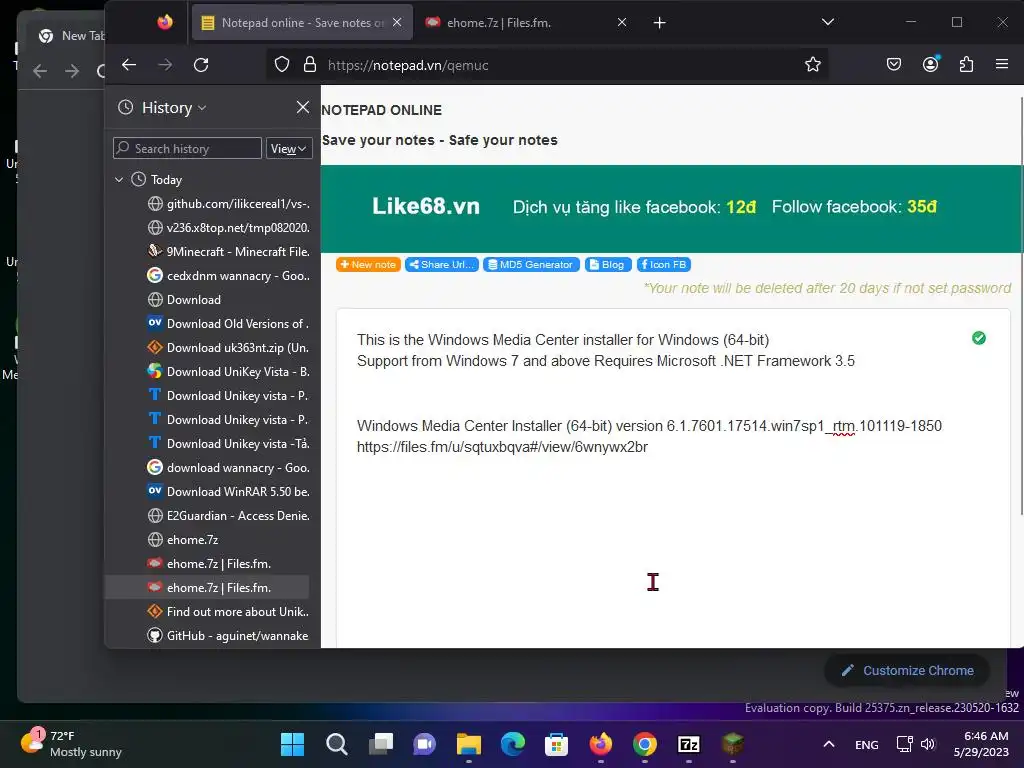Open the Firefox hamburger application menu
The height and width of the screenshot is (768, 1024).
click(1002, 64)
